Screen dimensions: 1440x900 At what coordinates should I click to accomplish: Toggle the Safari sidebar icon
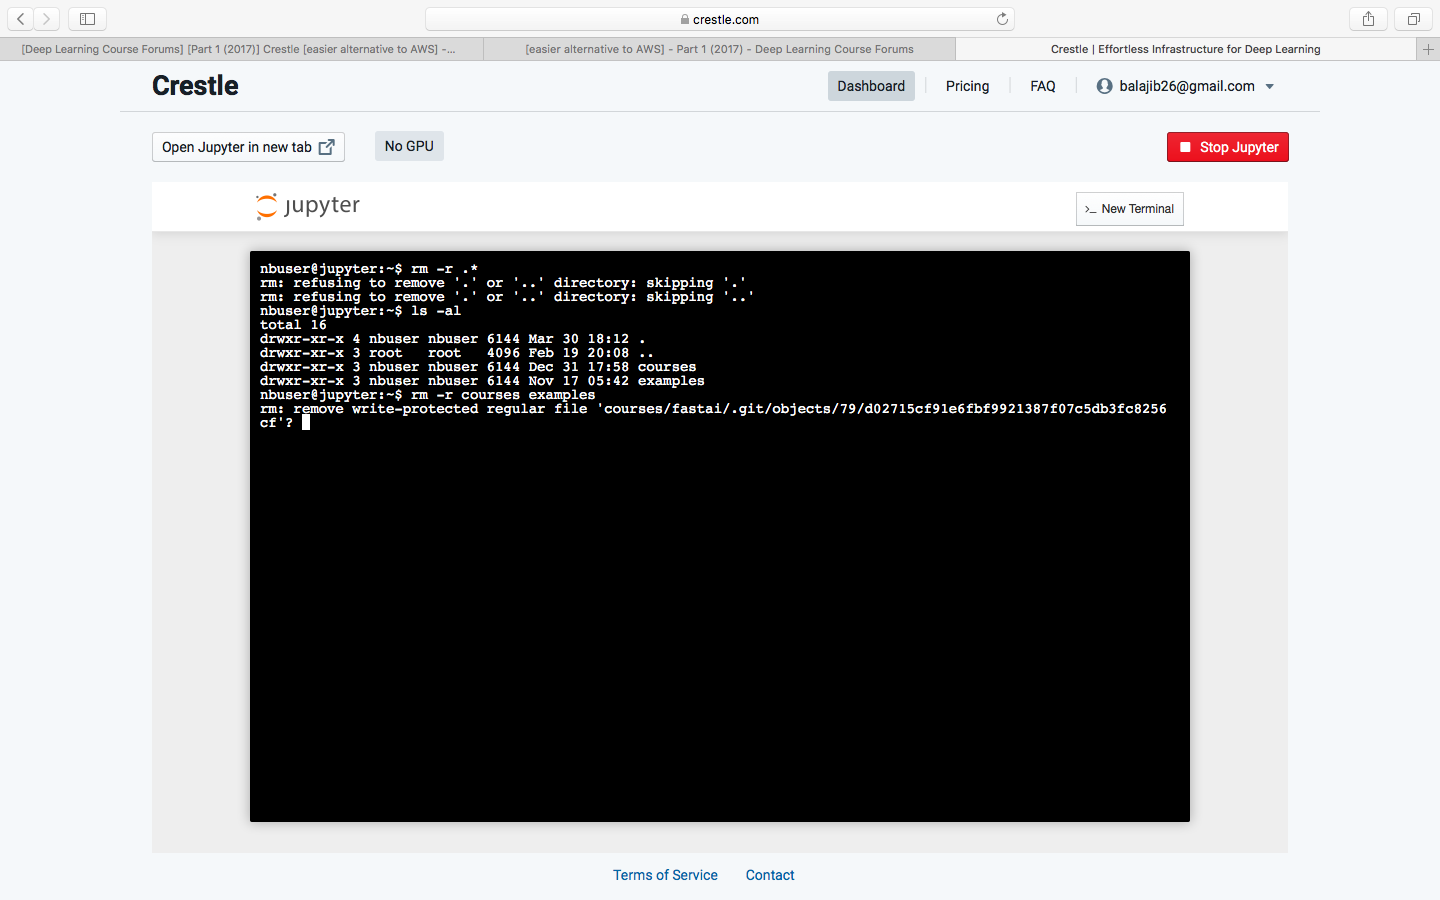(x=87, y=19)
